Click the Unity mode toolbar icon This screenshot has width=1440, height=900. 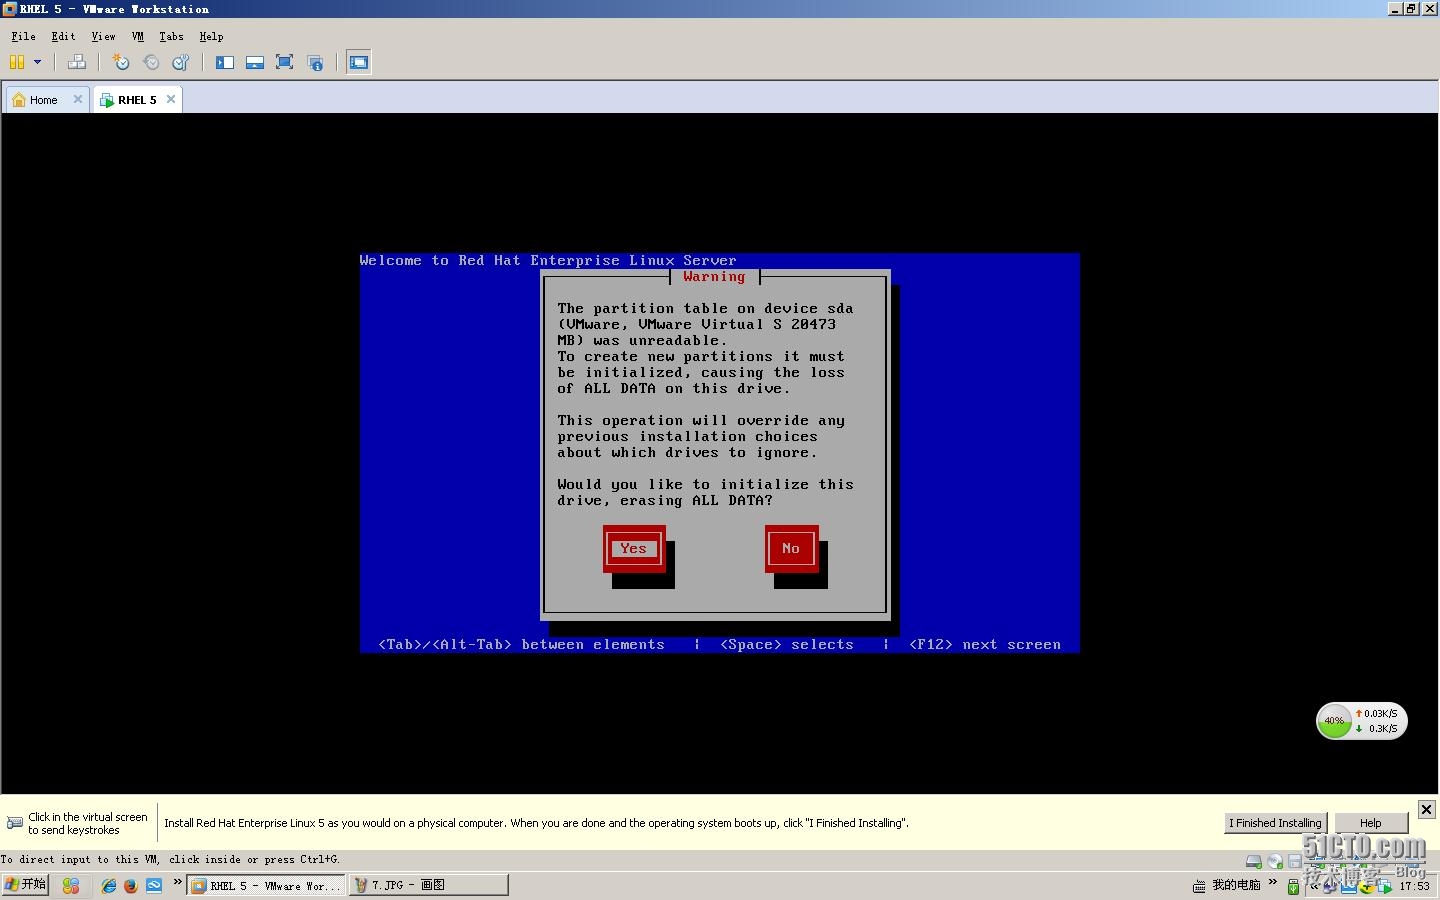coord(315,63)
